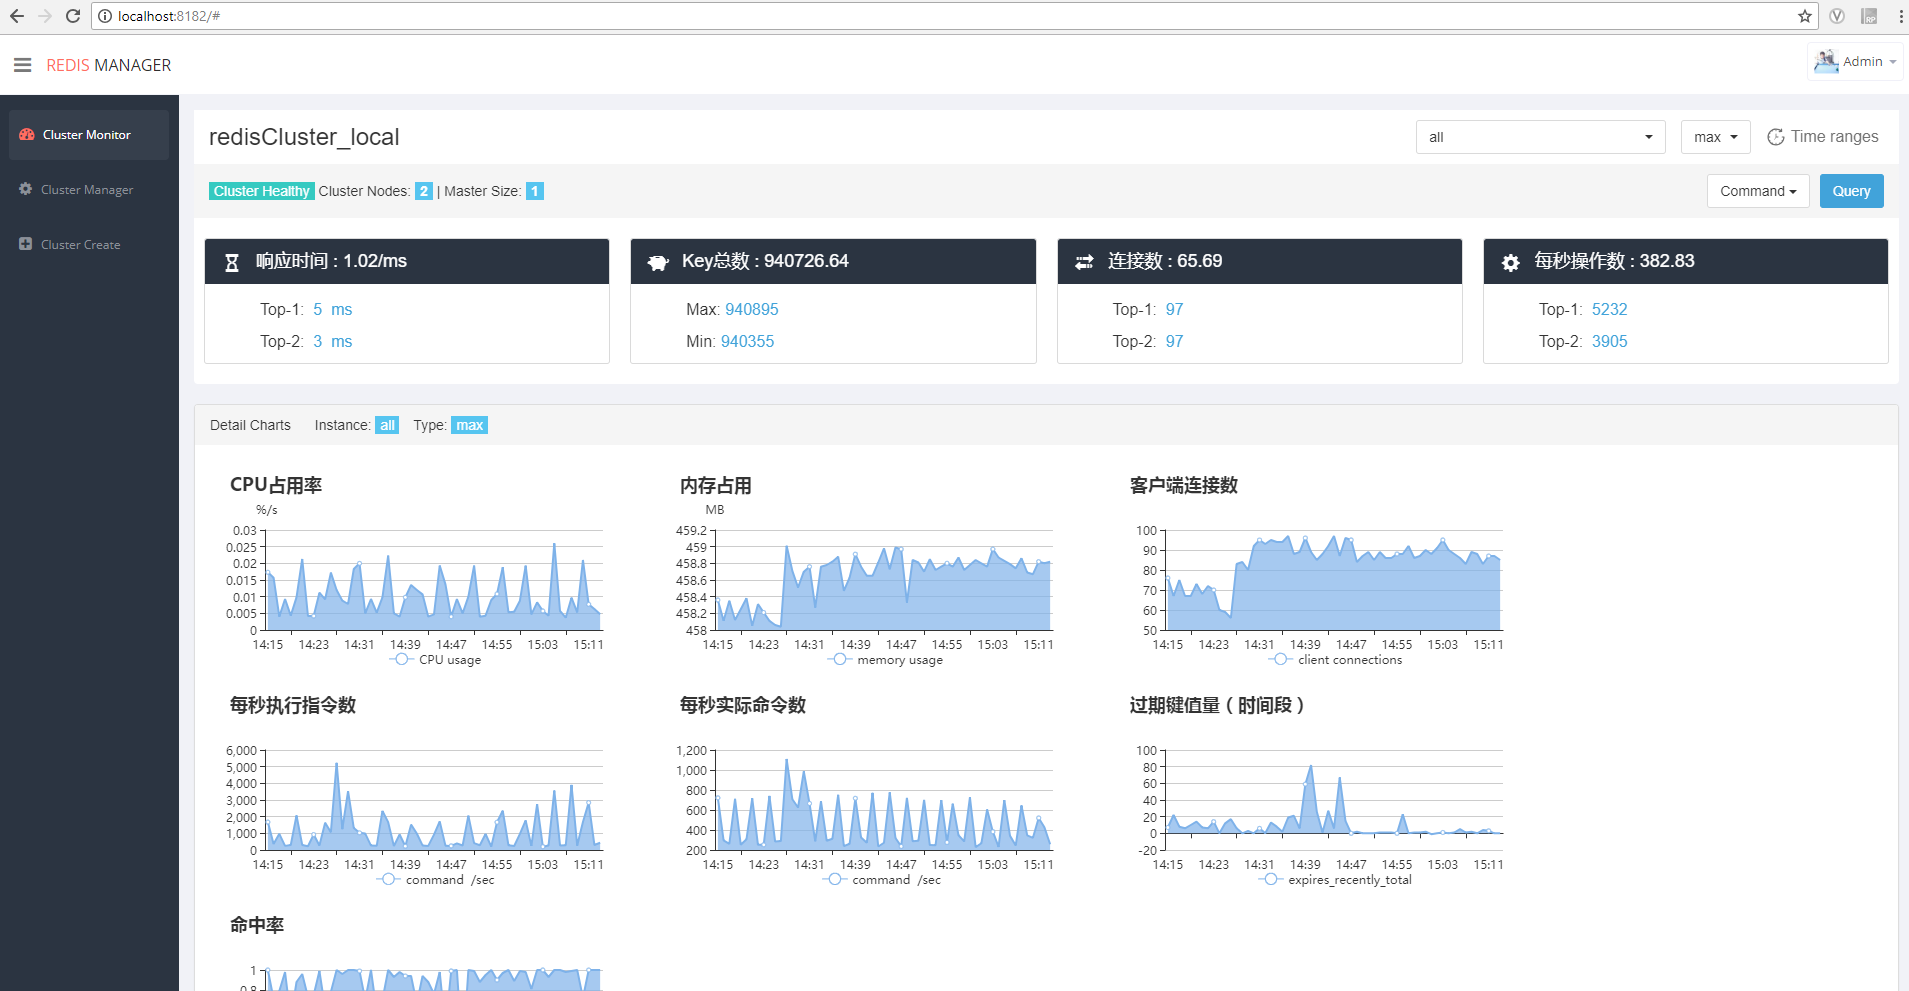The height and width of the screenshot is (991, 1909).
Task: Toggle the client connections legend series
Action: coord(1335,660)
